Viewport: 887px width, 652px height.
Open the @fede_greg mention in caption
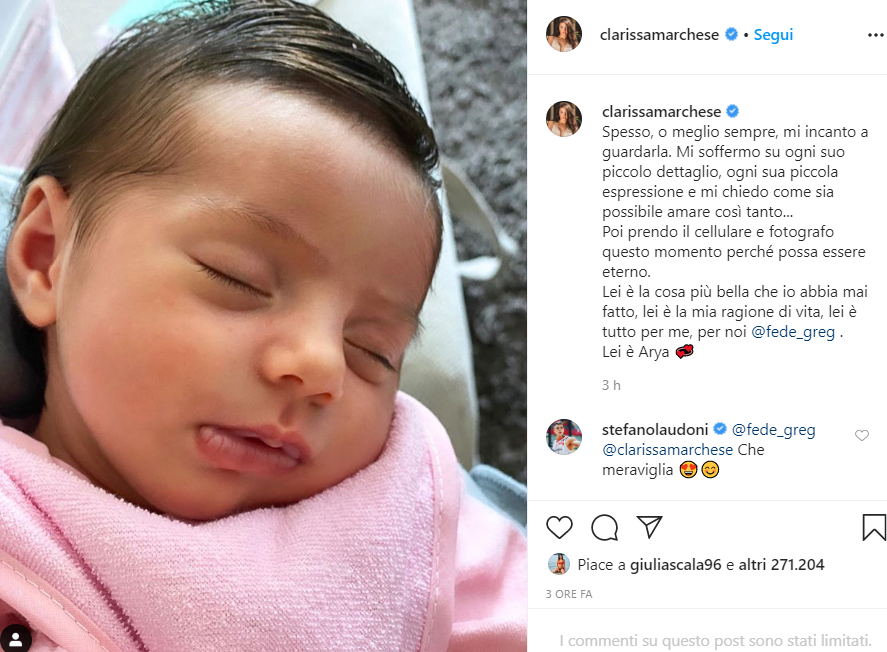tap(793, 332)
